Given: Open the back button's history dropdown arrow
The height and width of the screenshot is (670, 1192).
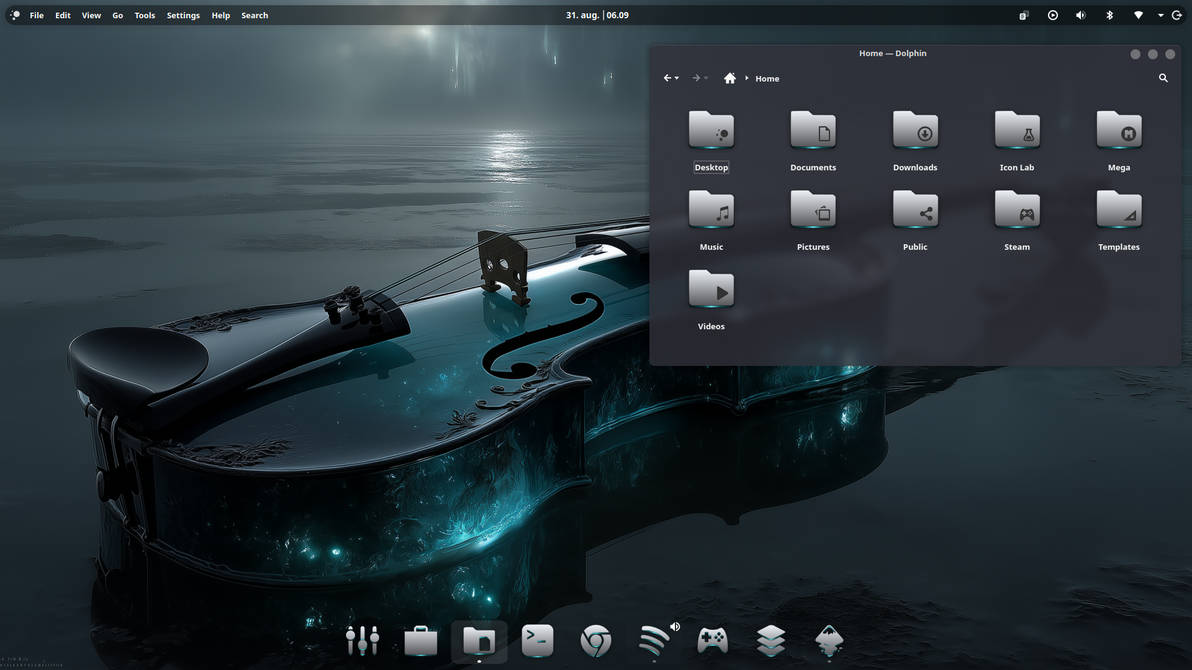Looking at the screenshot, I should pos(676,77).
